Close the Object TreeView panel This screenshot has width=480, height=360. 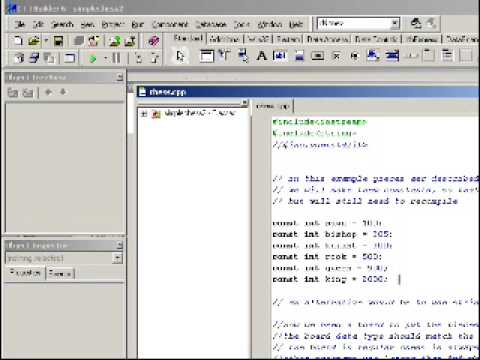coord(120,77)
